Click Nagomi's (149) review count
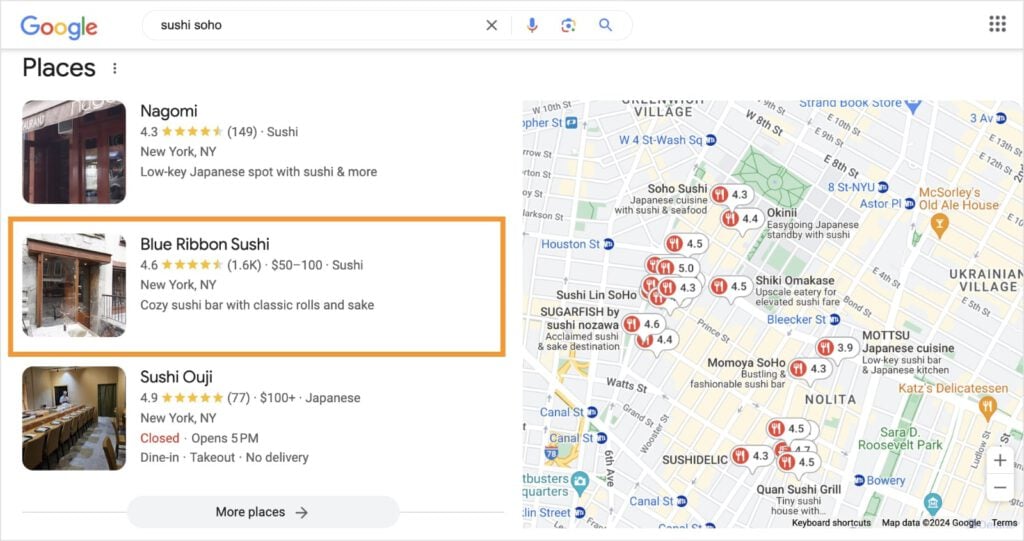Screen dimensions: 1024x541 pyautogui.click(x=242, y=132)
